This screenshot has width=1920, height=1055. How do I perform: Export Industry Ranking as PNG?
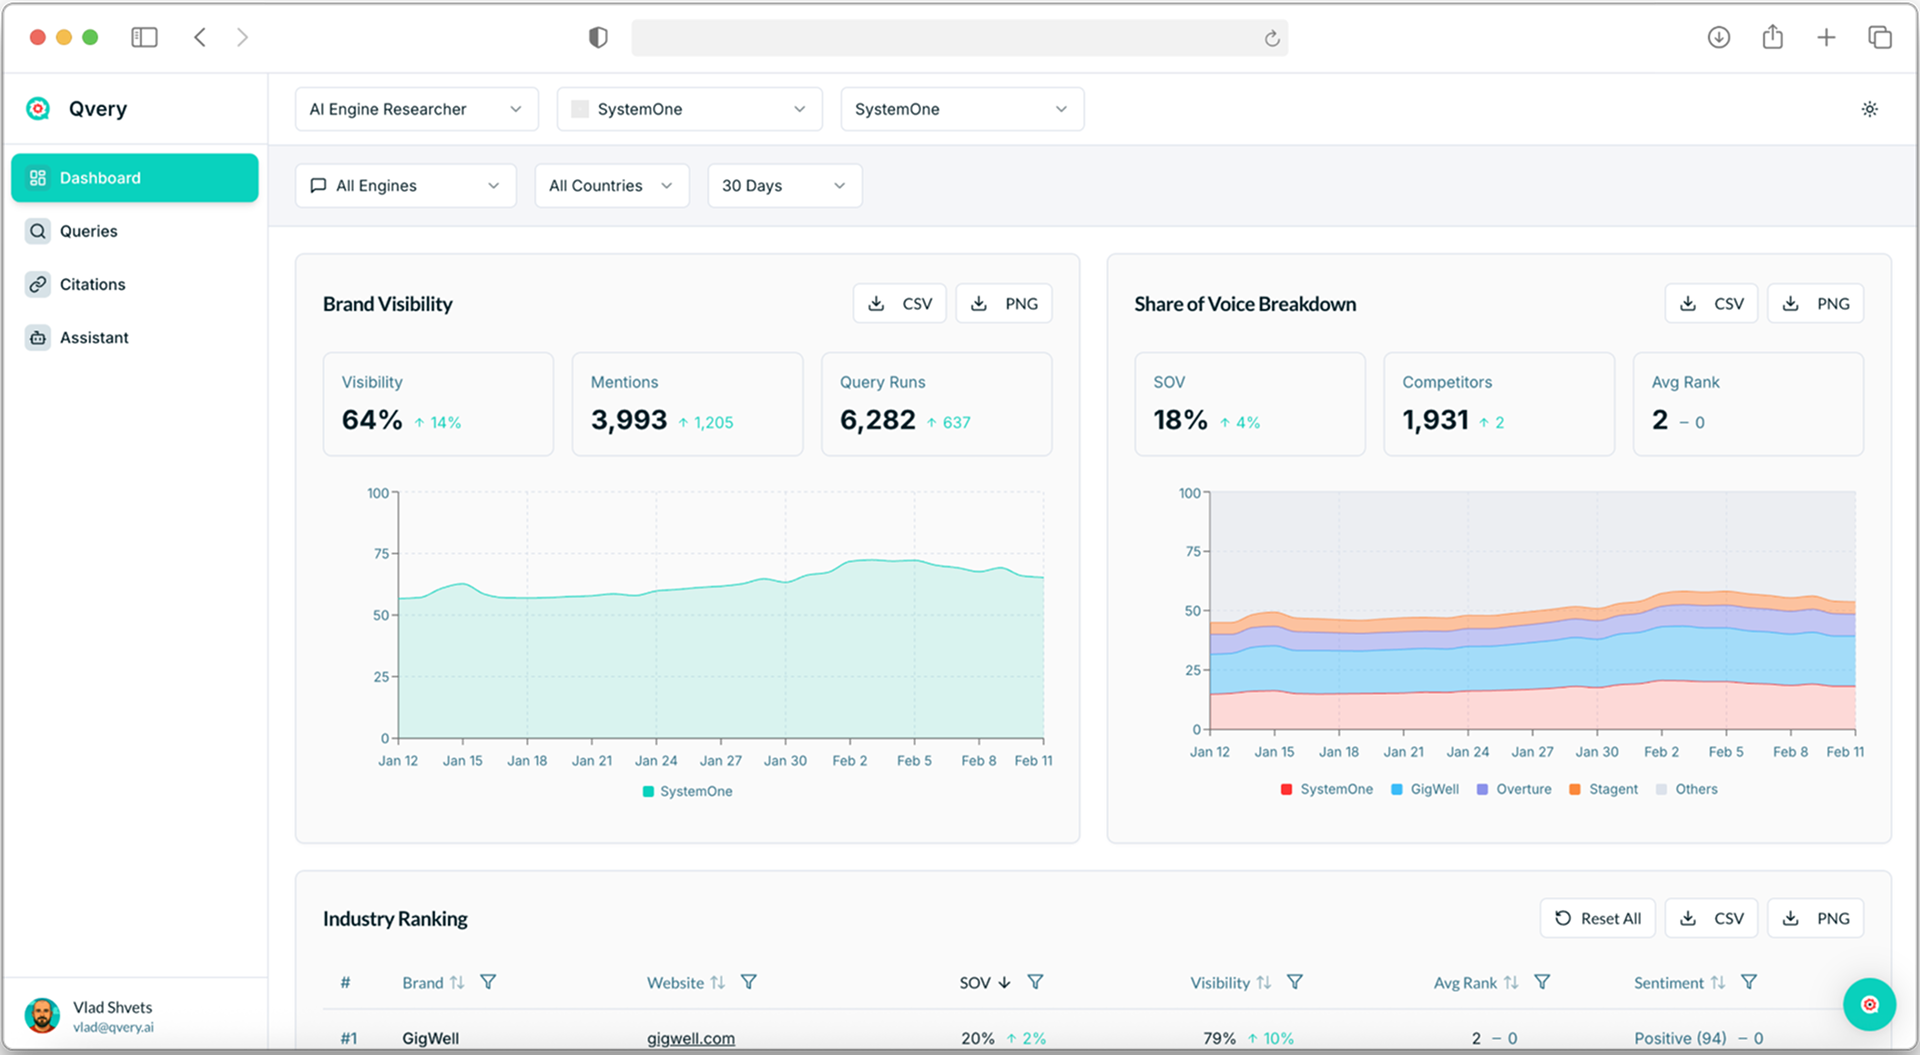pos(1816,919)
